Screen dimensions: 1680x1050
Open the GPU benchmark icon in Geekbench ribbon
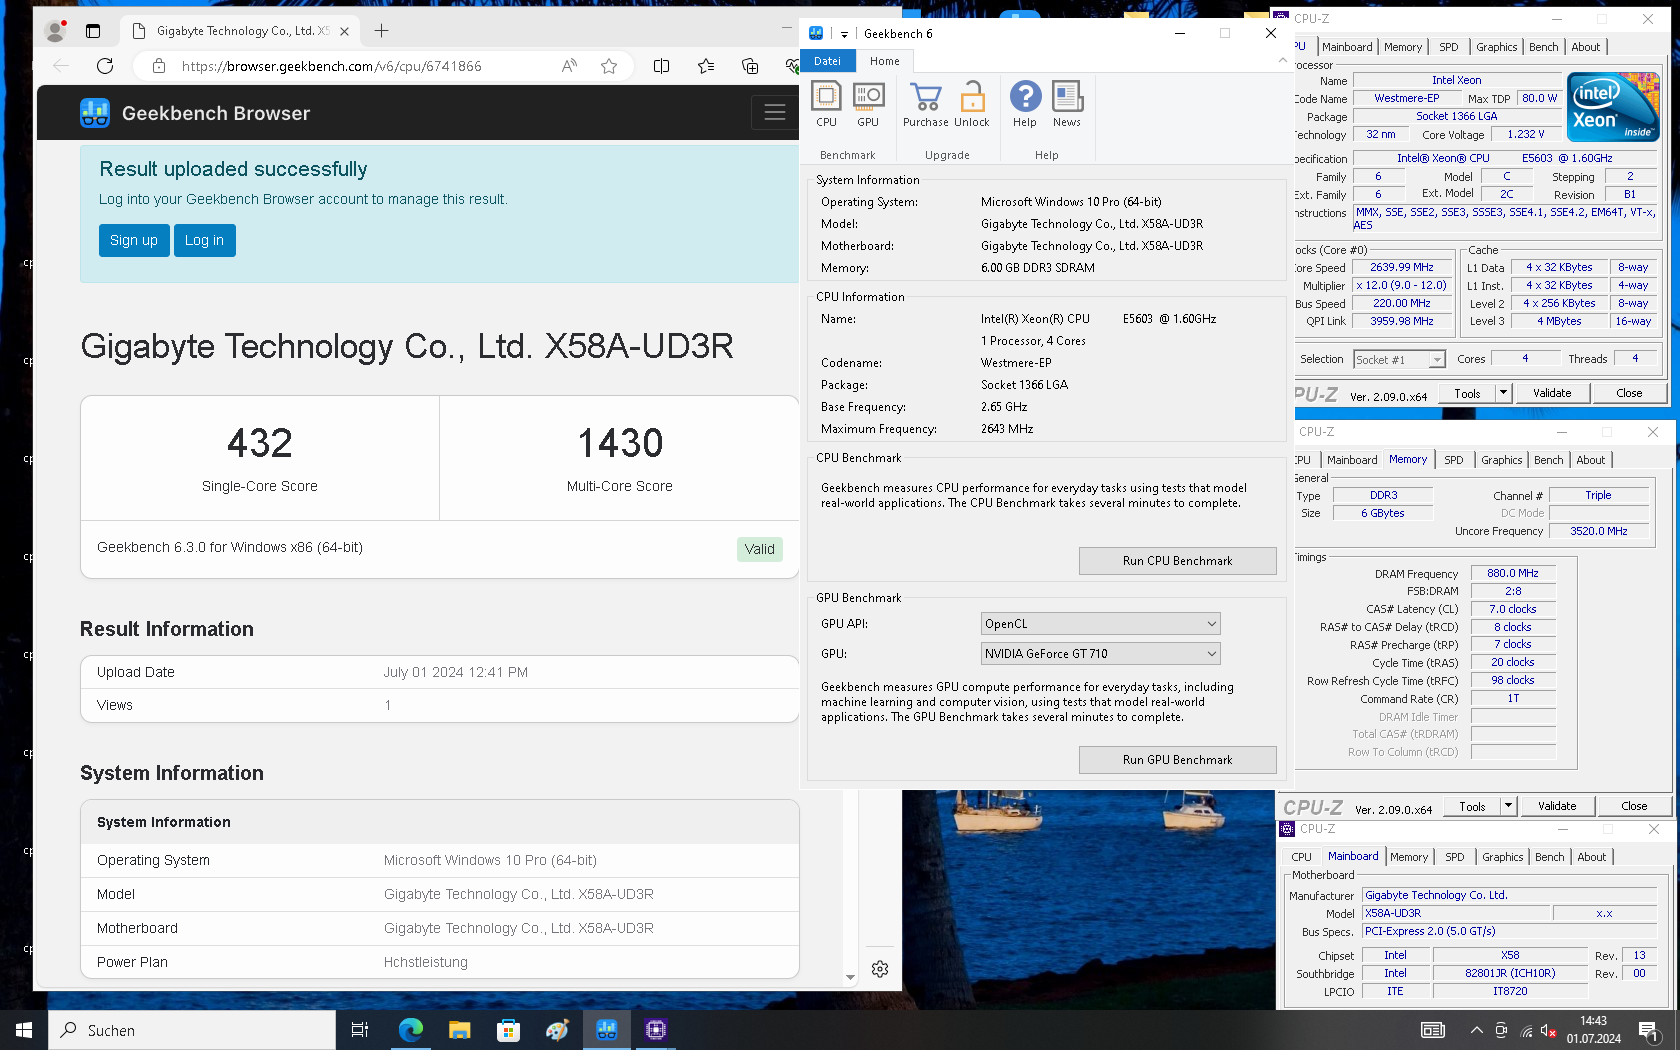868,104
